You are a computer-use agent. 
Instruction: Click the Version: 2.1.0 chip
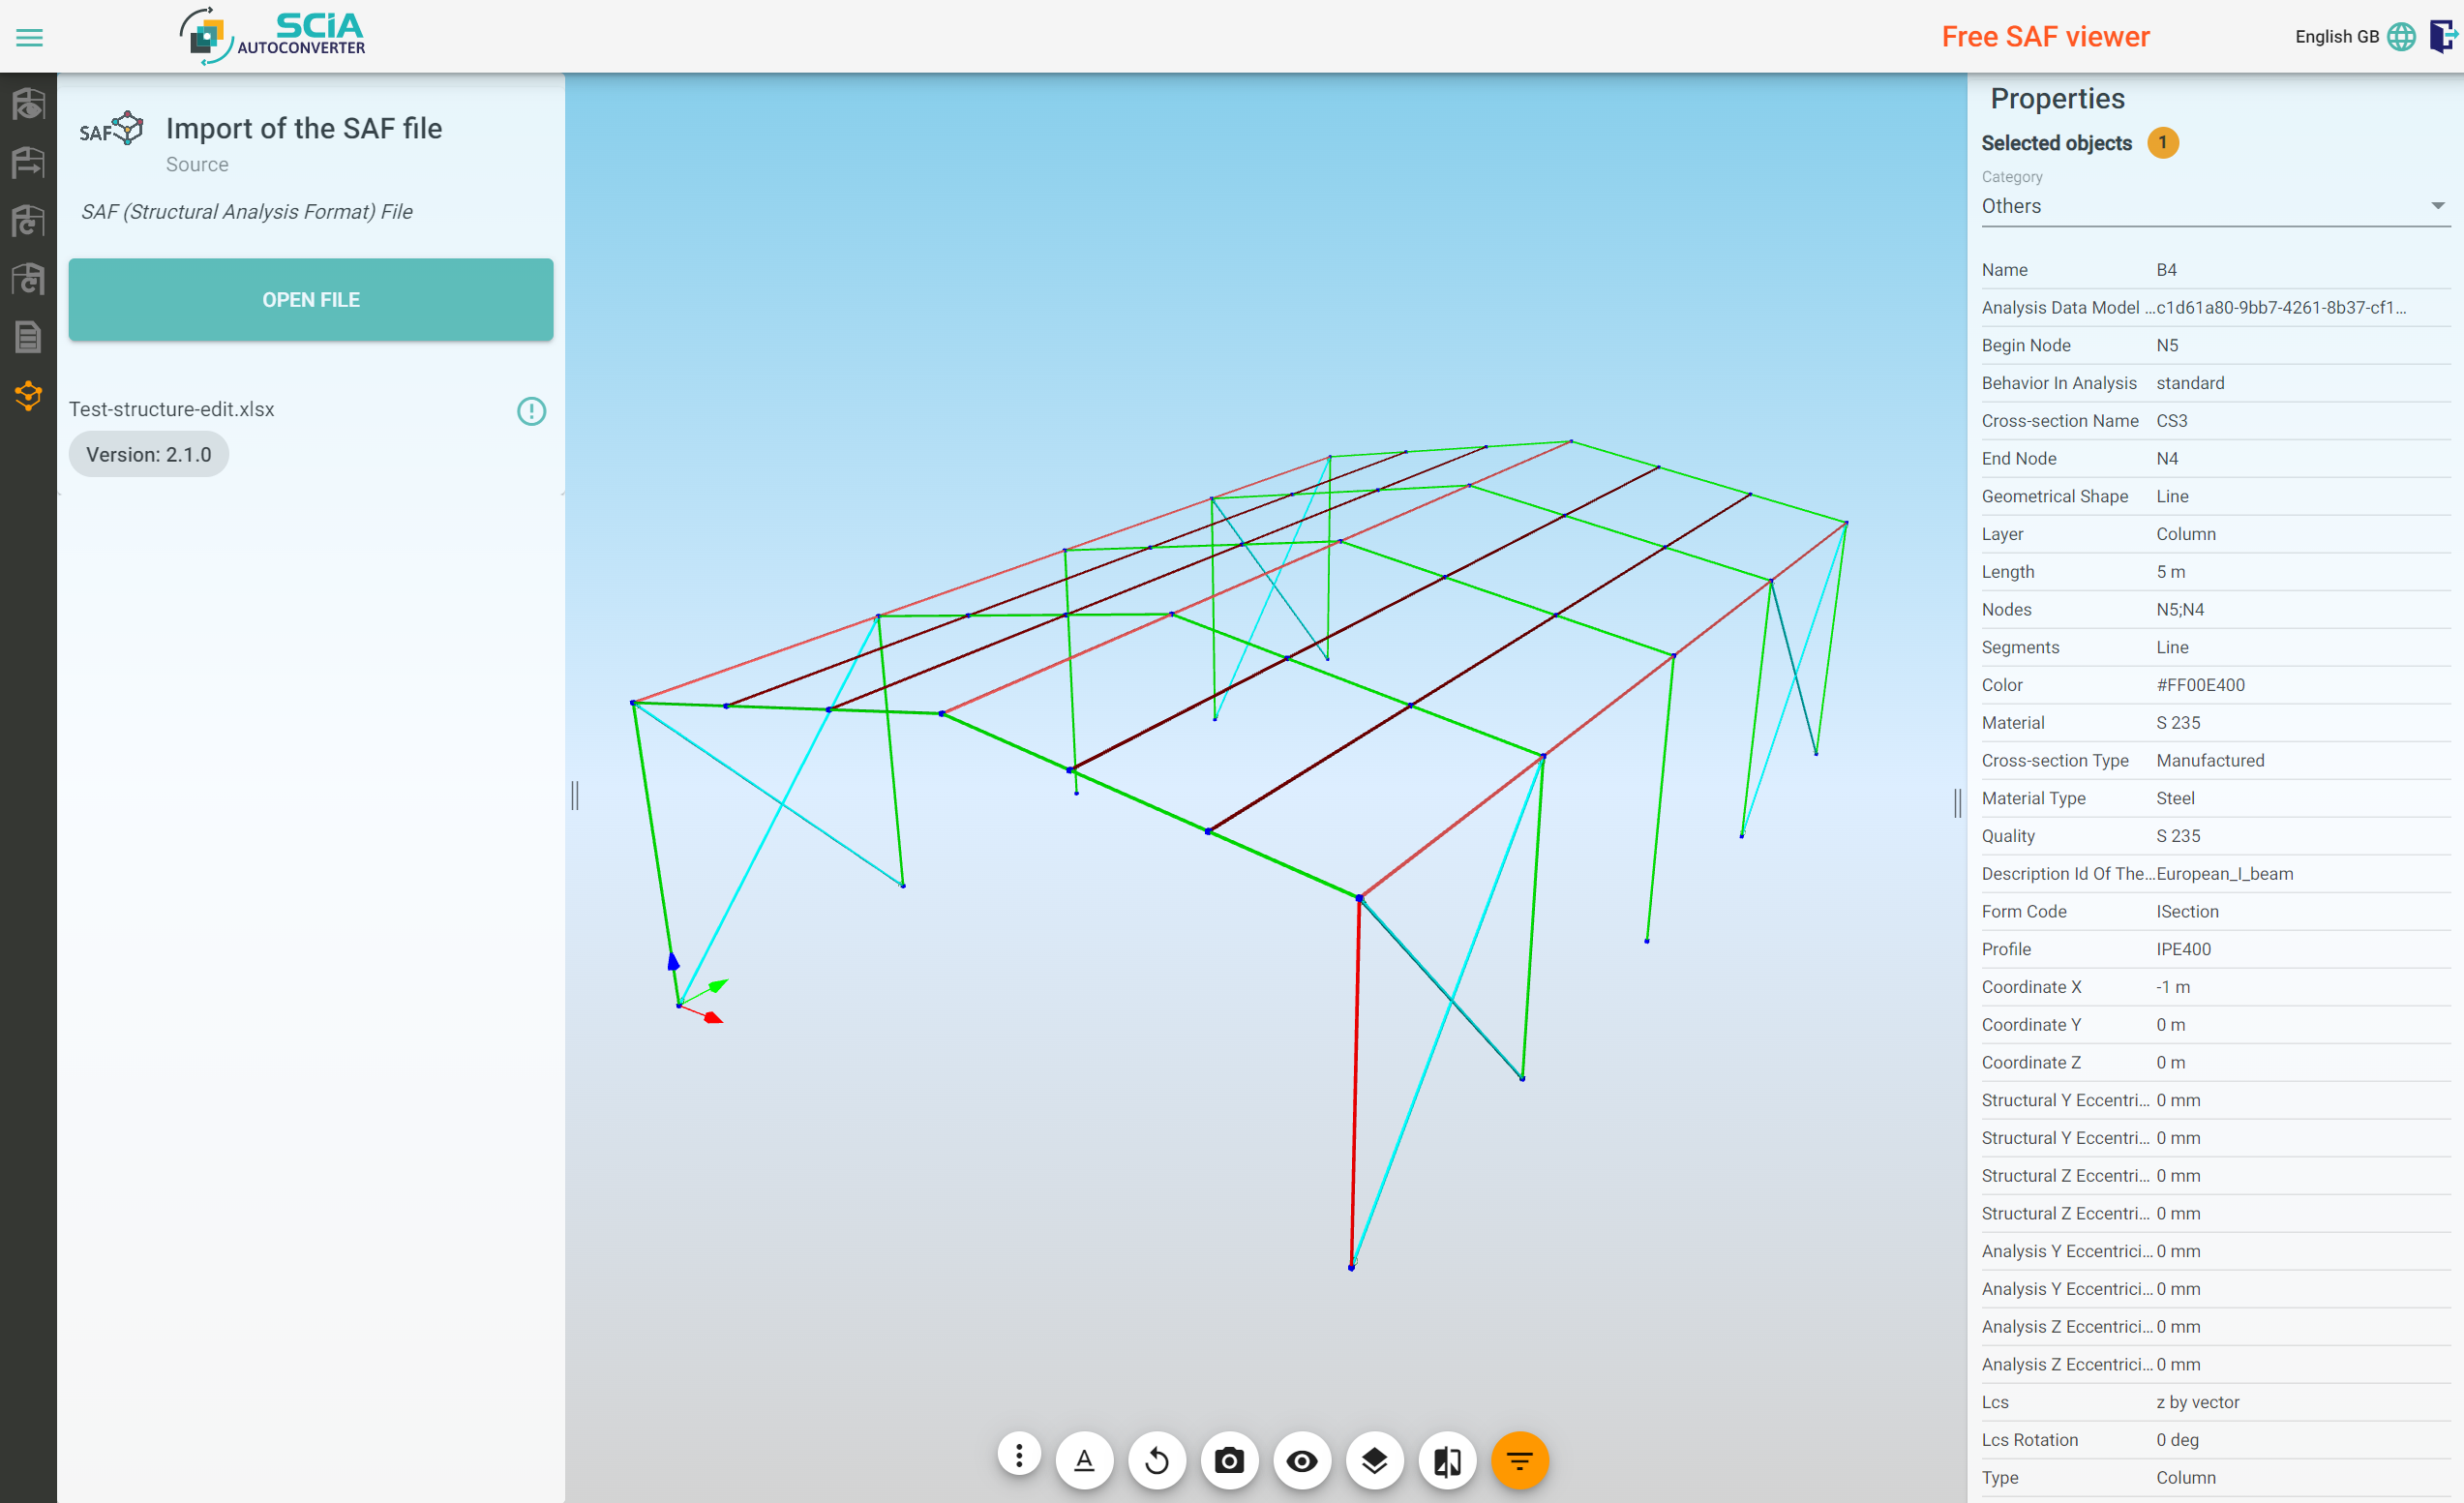pos(148,455)
